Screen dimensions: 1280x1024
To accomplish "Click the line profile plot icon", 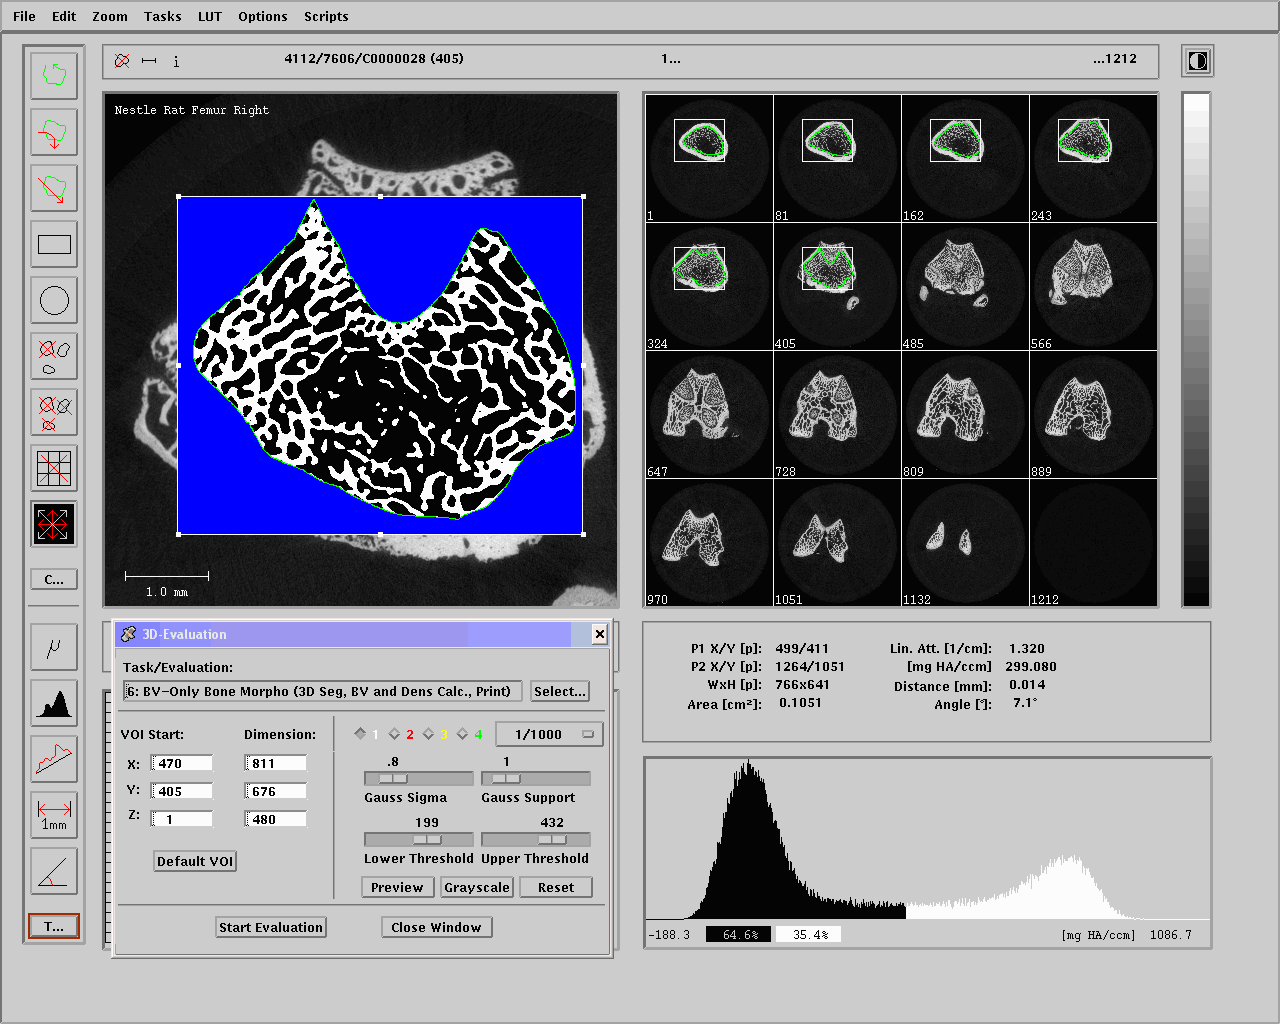I will pyautogui.click(x=54, y=759).
